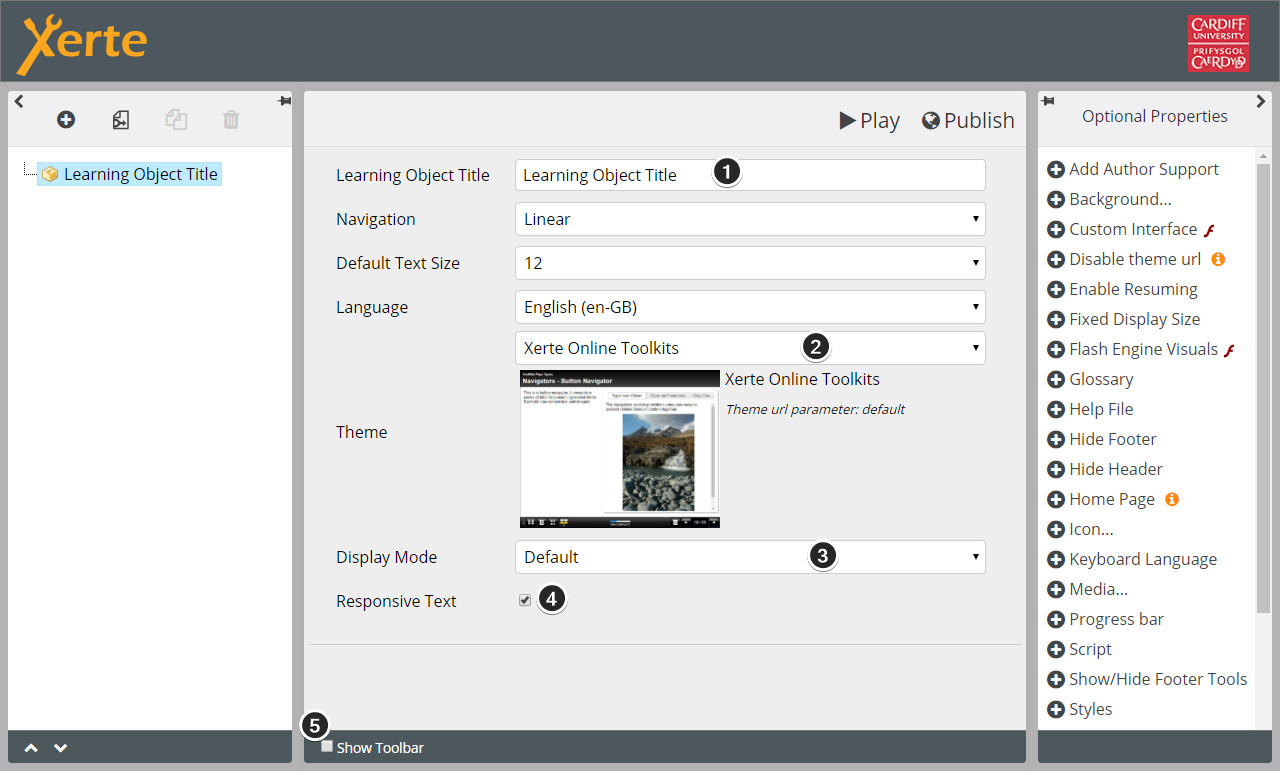Add the Script property
Screen dimensions: 1280x771
click(1079, 649)
